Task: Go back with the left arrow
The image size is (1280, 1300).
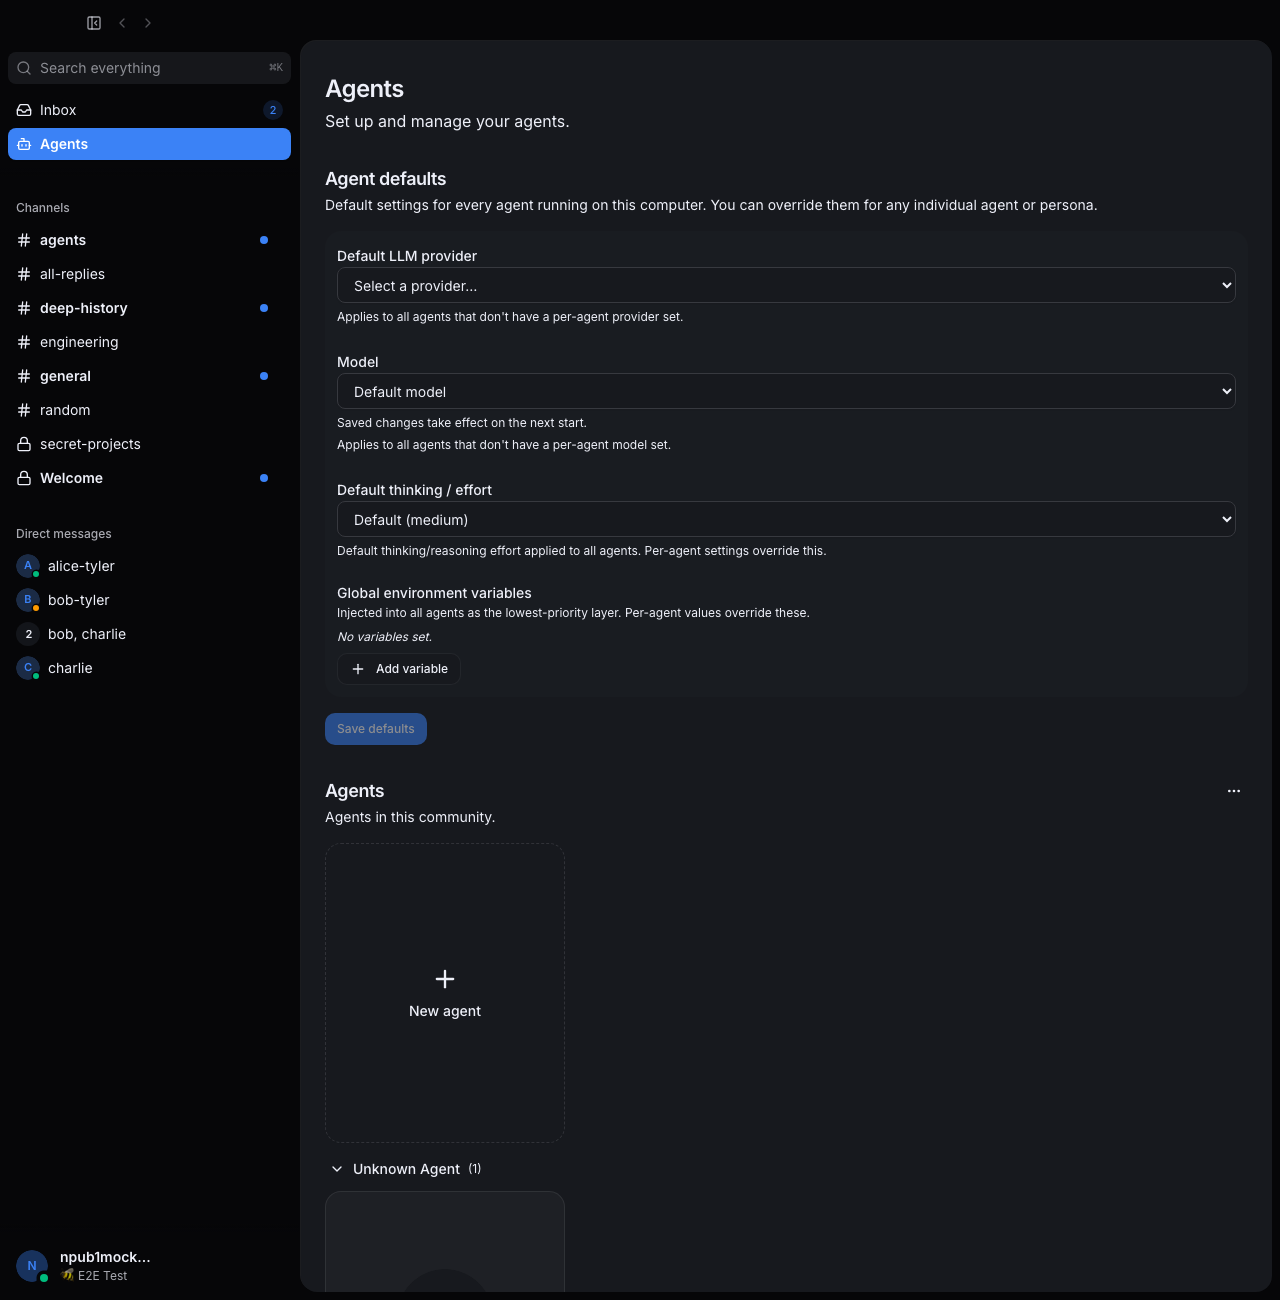Action: (122, 23)
